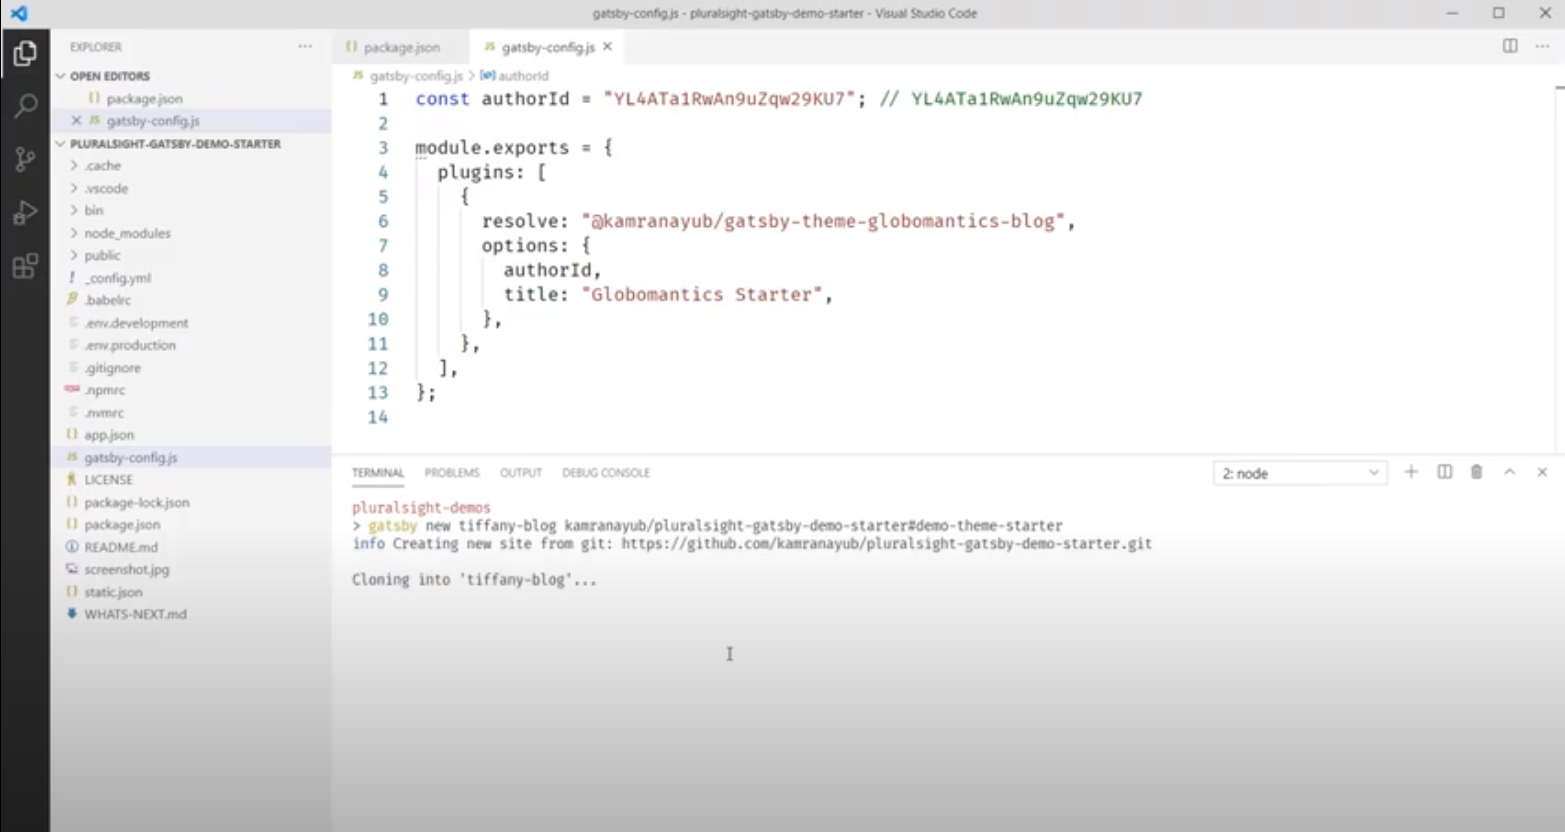Minimize the Visual Studio Code window
The image size is (1565, 832).
click(x=1452, y=13)
